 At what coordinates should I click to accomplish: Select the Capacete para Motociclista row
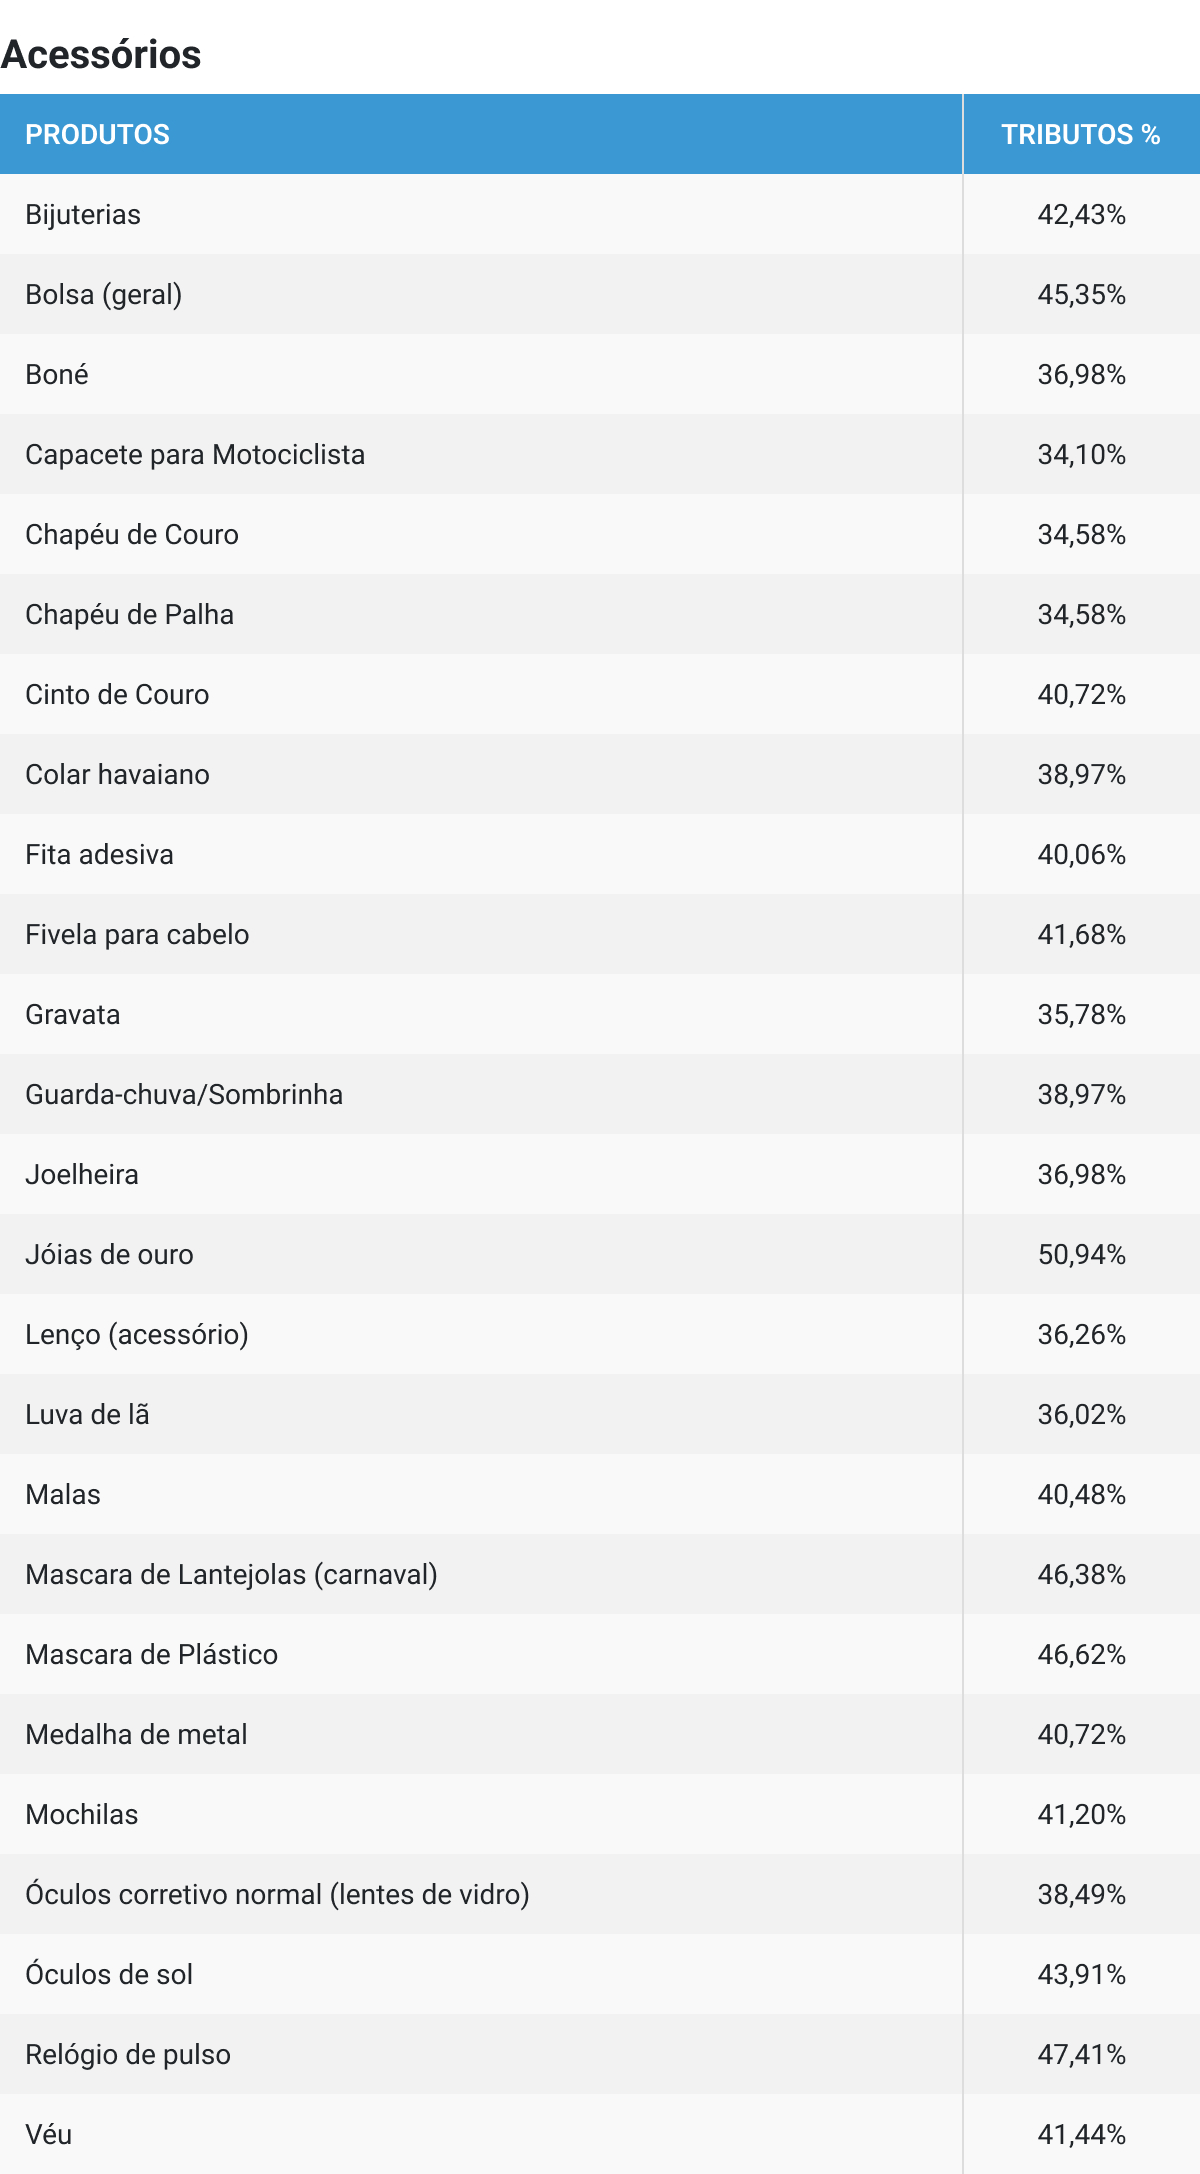[195, 454]
